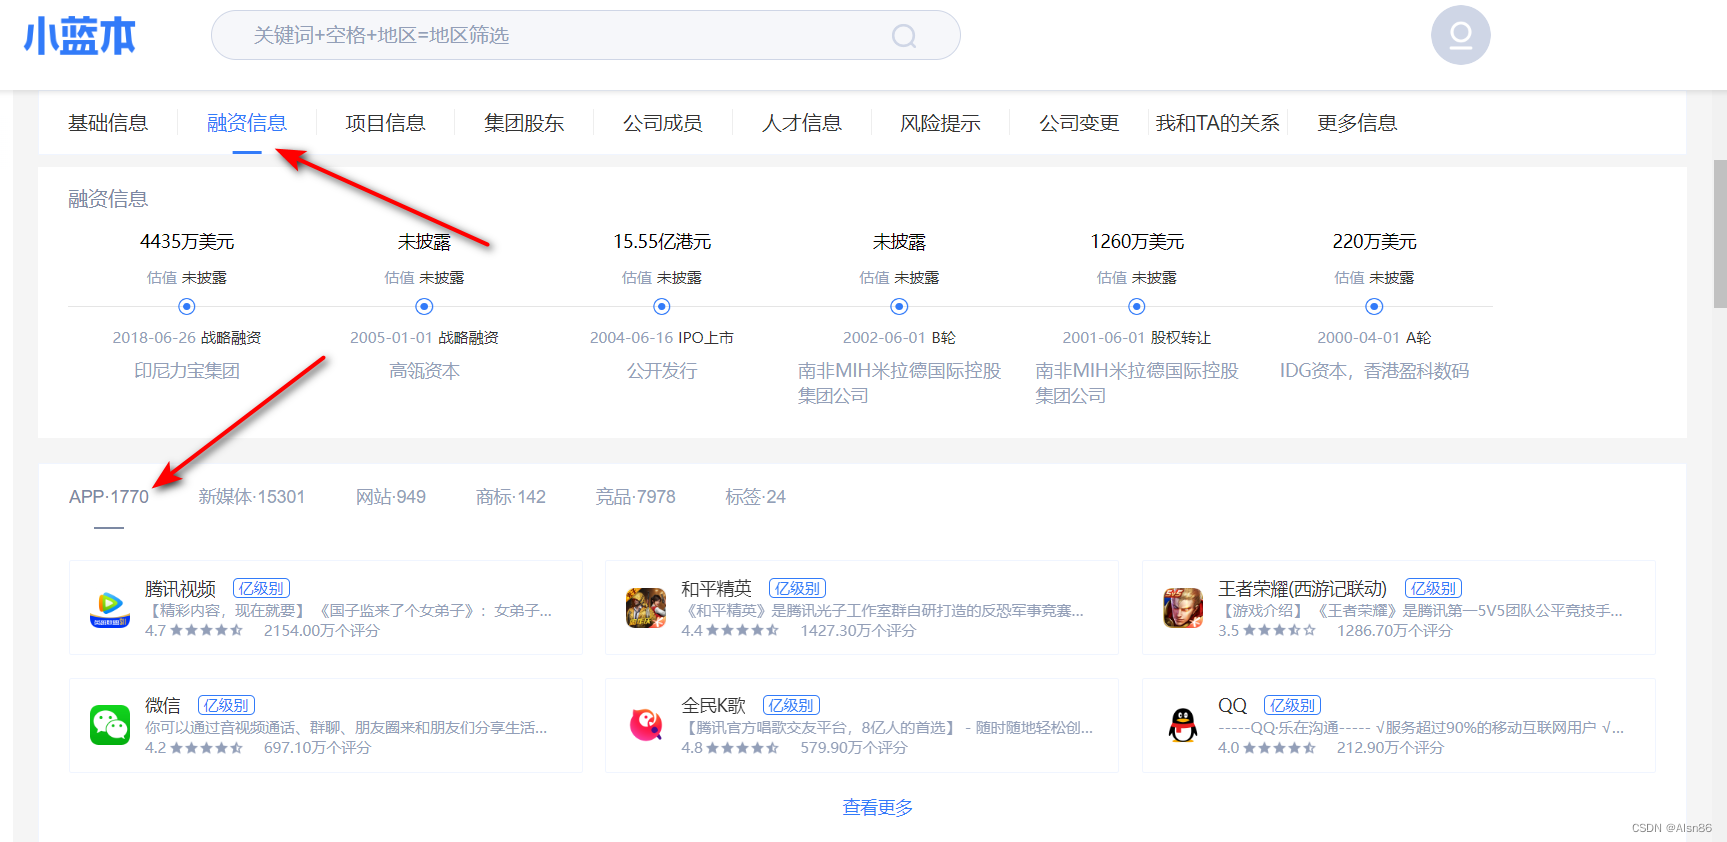Open the 微信 app title

tap(163, 706)
